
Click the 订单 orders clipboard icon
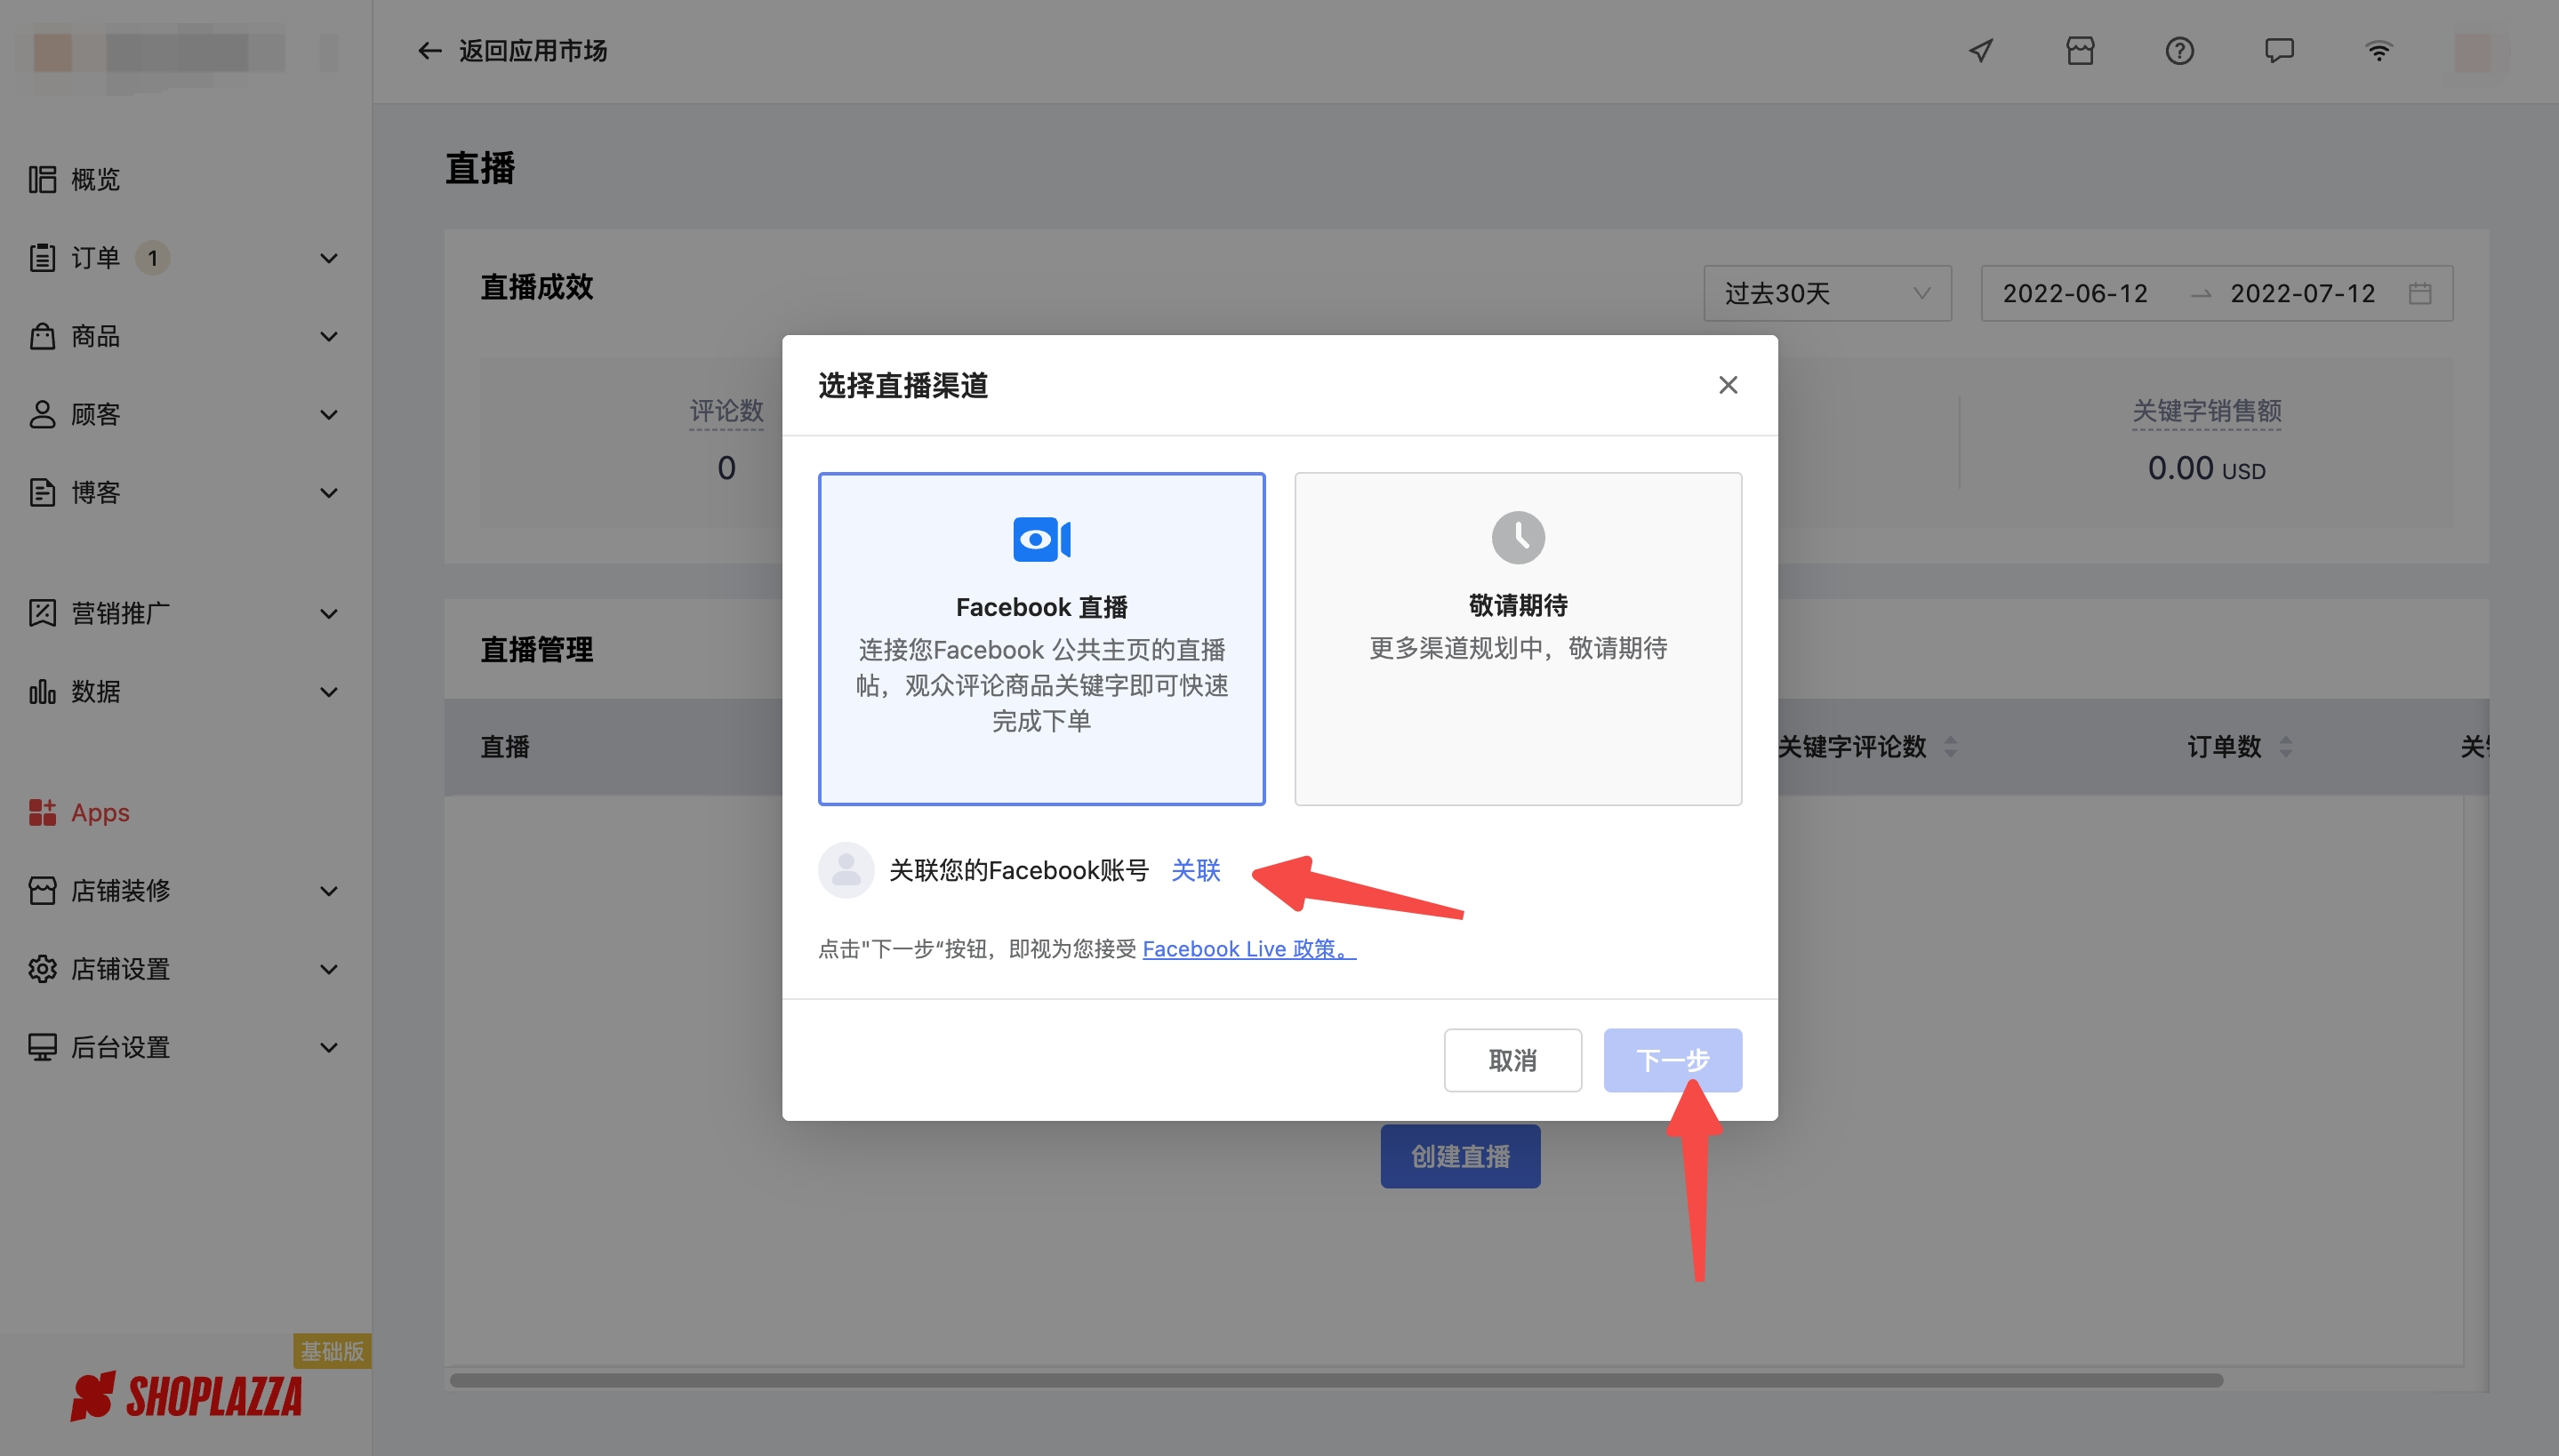[42, 258]
